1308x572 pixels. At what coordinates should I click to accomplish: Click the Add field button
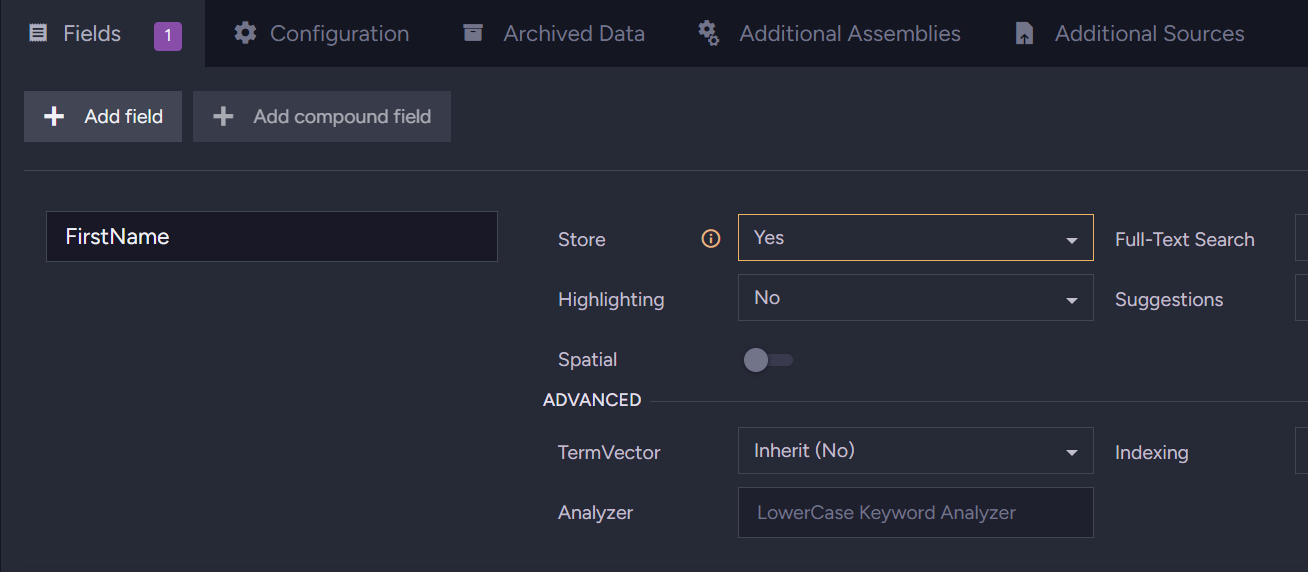pos(103,117)
